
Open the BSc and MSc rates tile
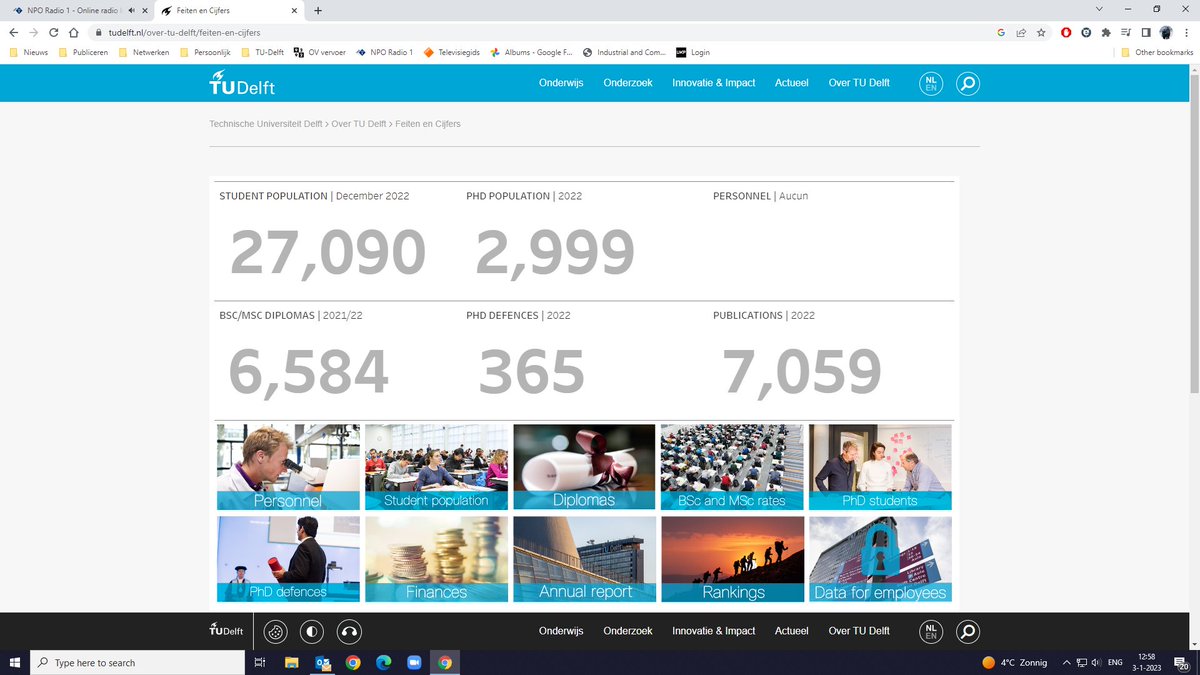[732, 467]
